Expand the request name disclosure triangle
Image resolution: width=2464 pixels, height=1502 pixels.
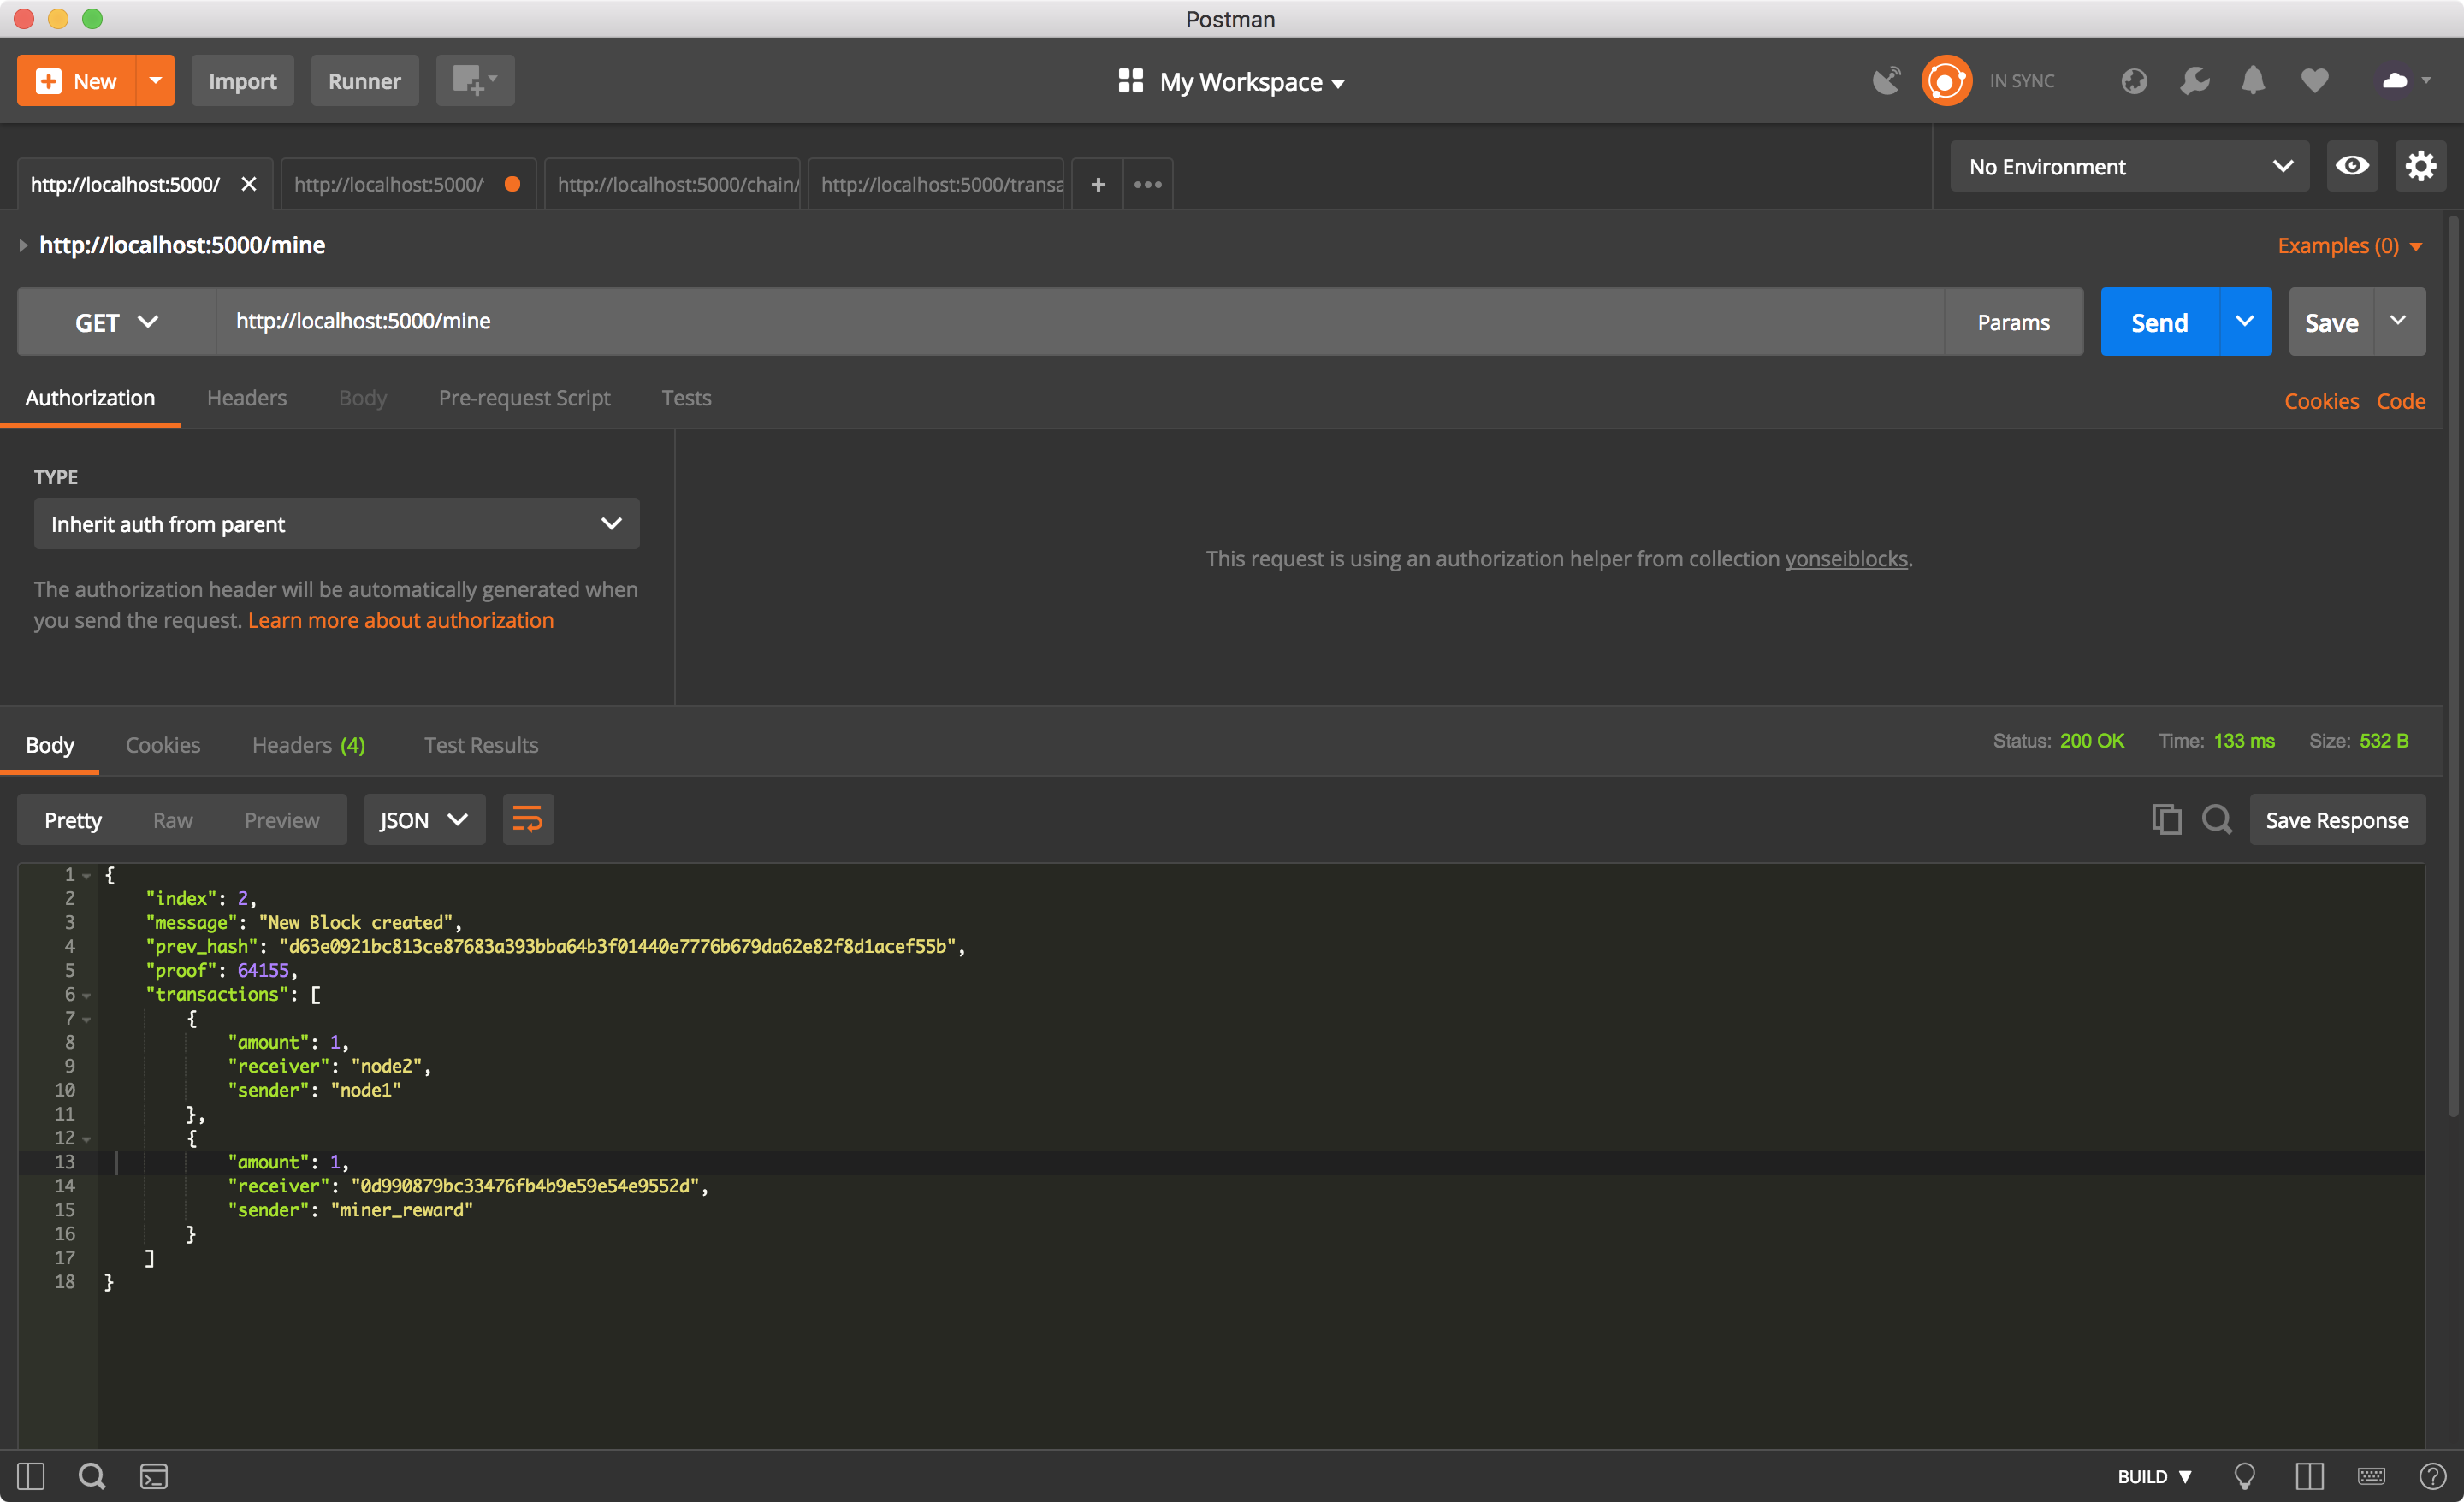click(23, 245)
